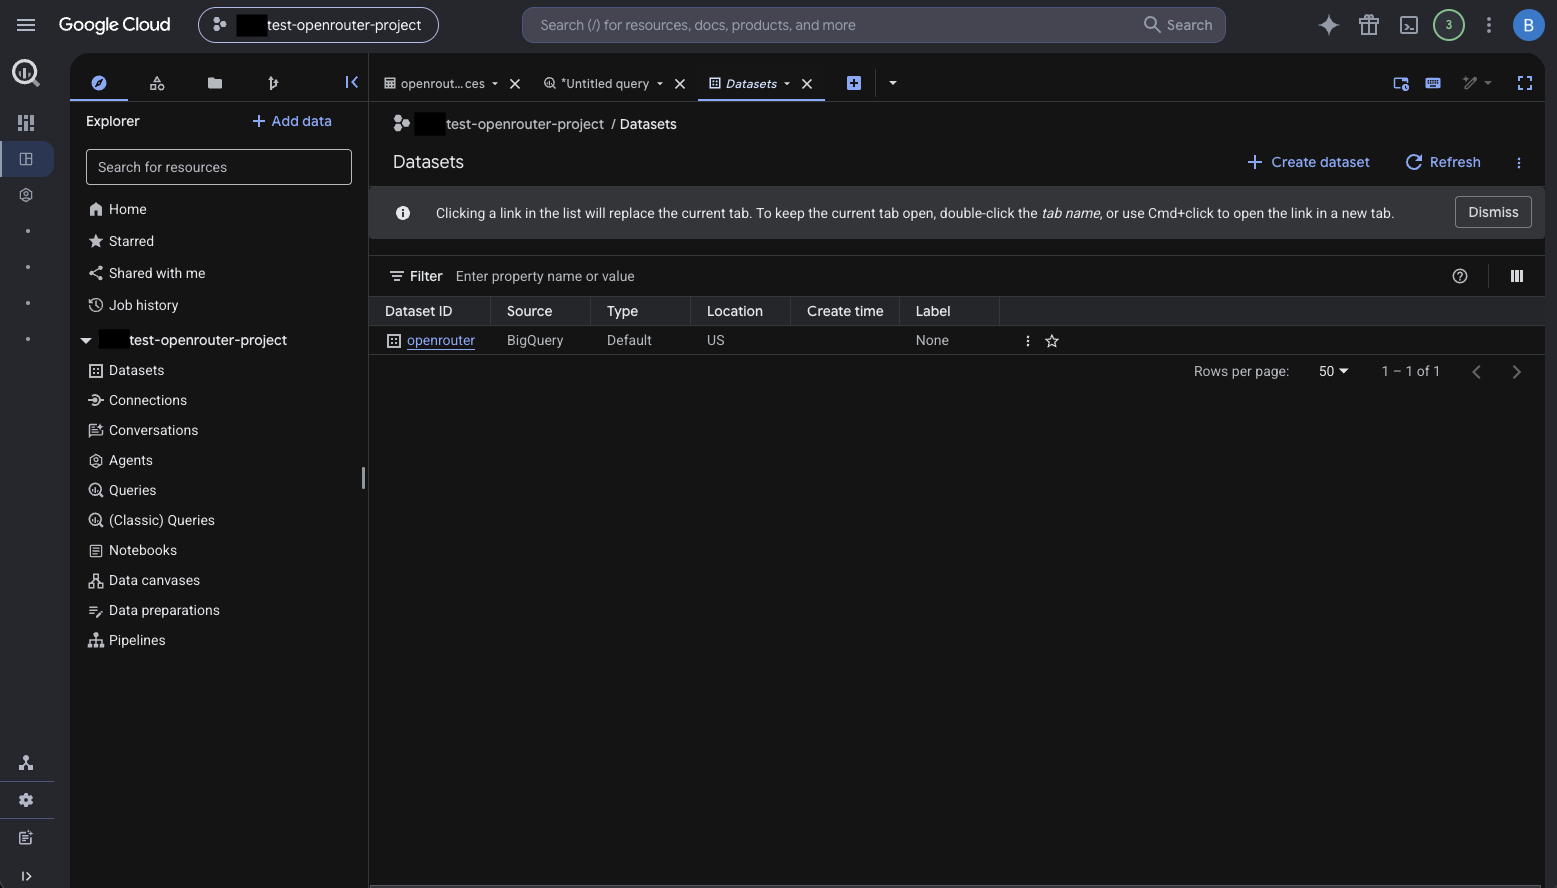Open the filter help question icon

coord(1460,276)
